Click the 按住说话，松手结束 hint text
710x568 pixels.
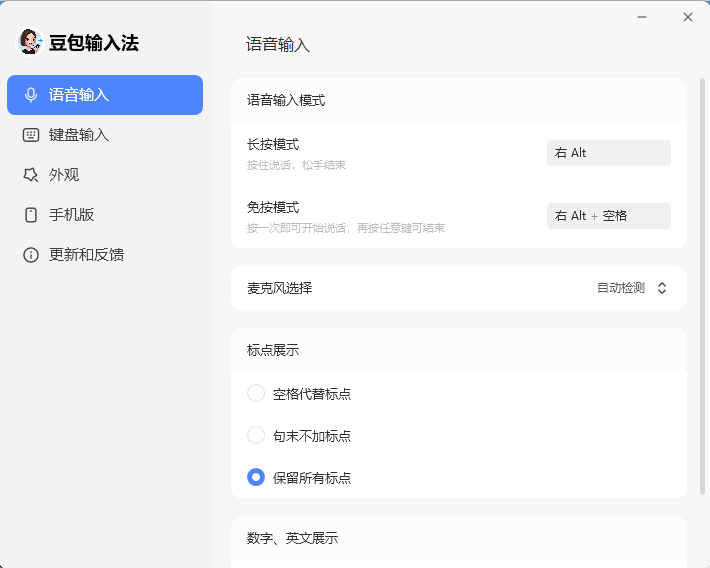[x=296, y=165]
